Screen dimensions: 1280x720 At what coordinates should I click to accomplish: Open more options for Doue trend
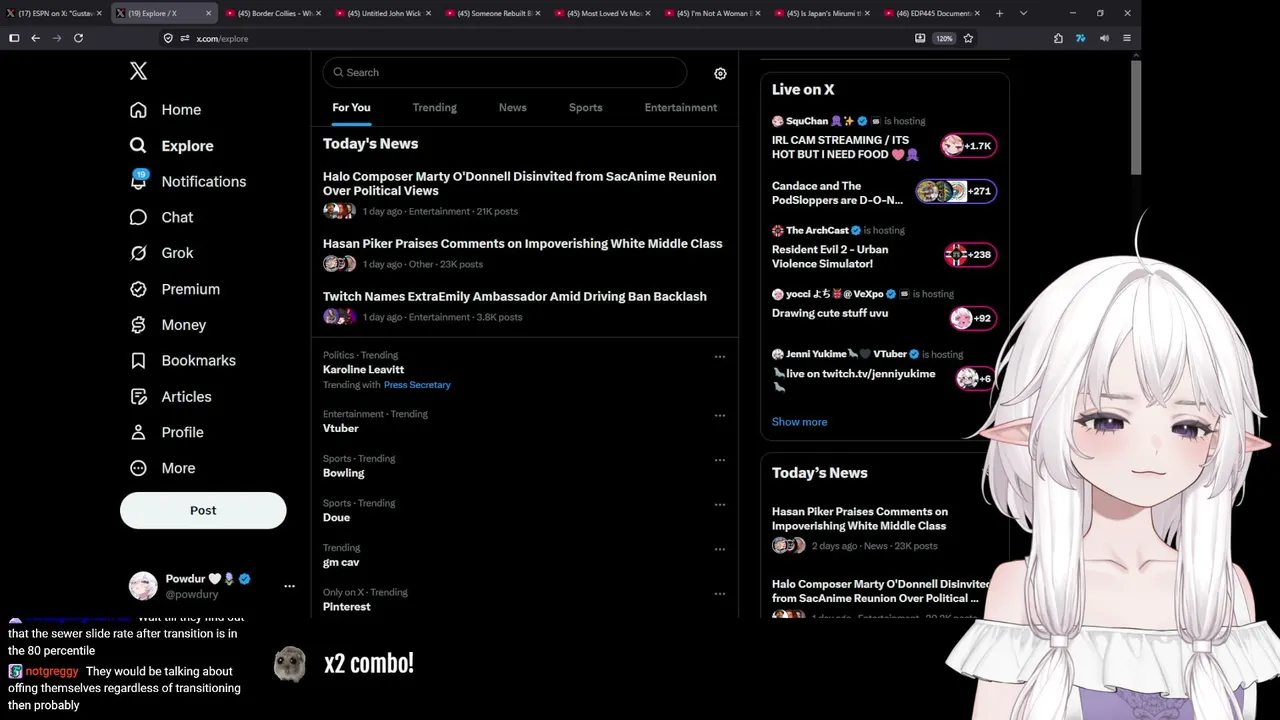point(719,504)
